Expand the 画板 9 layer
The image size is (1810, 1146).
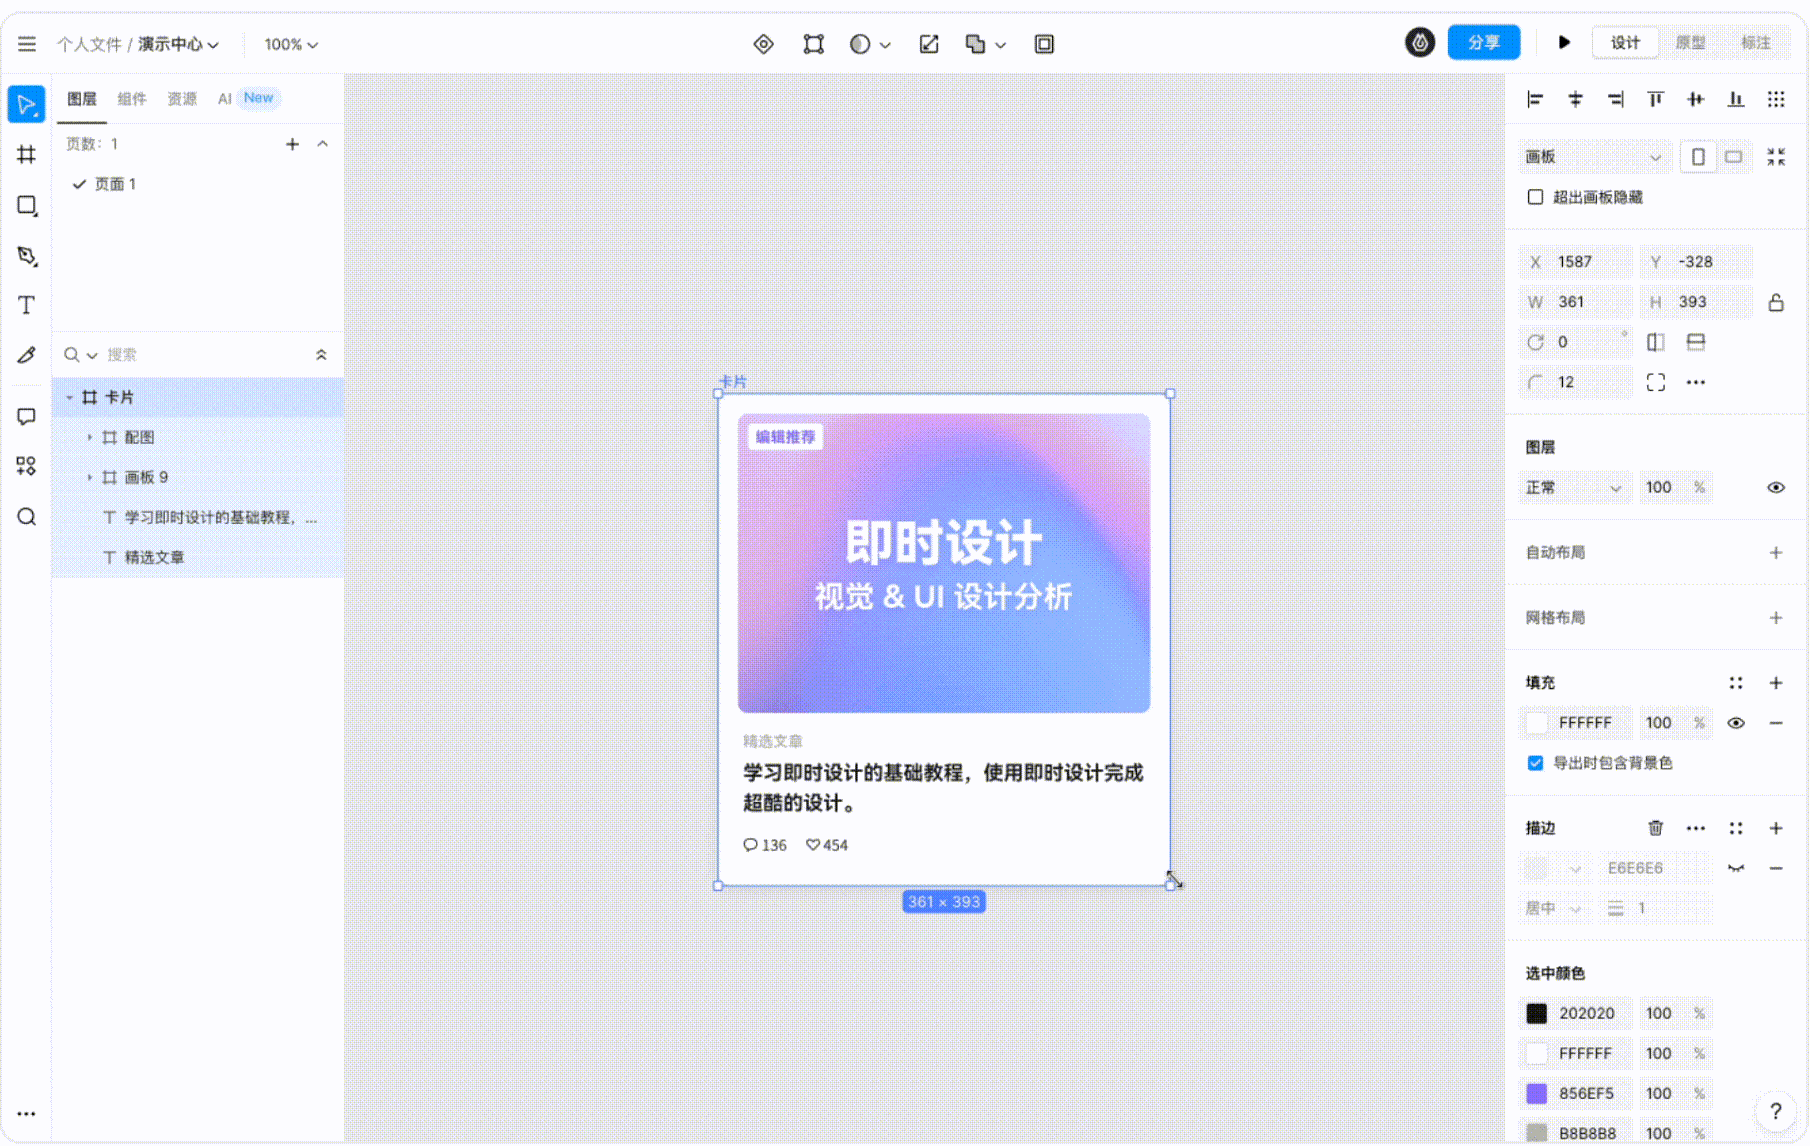(89, 478)
